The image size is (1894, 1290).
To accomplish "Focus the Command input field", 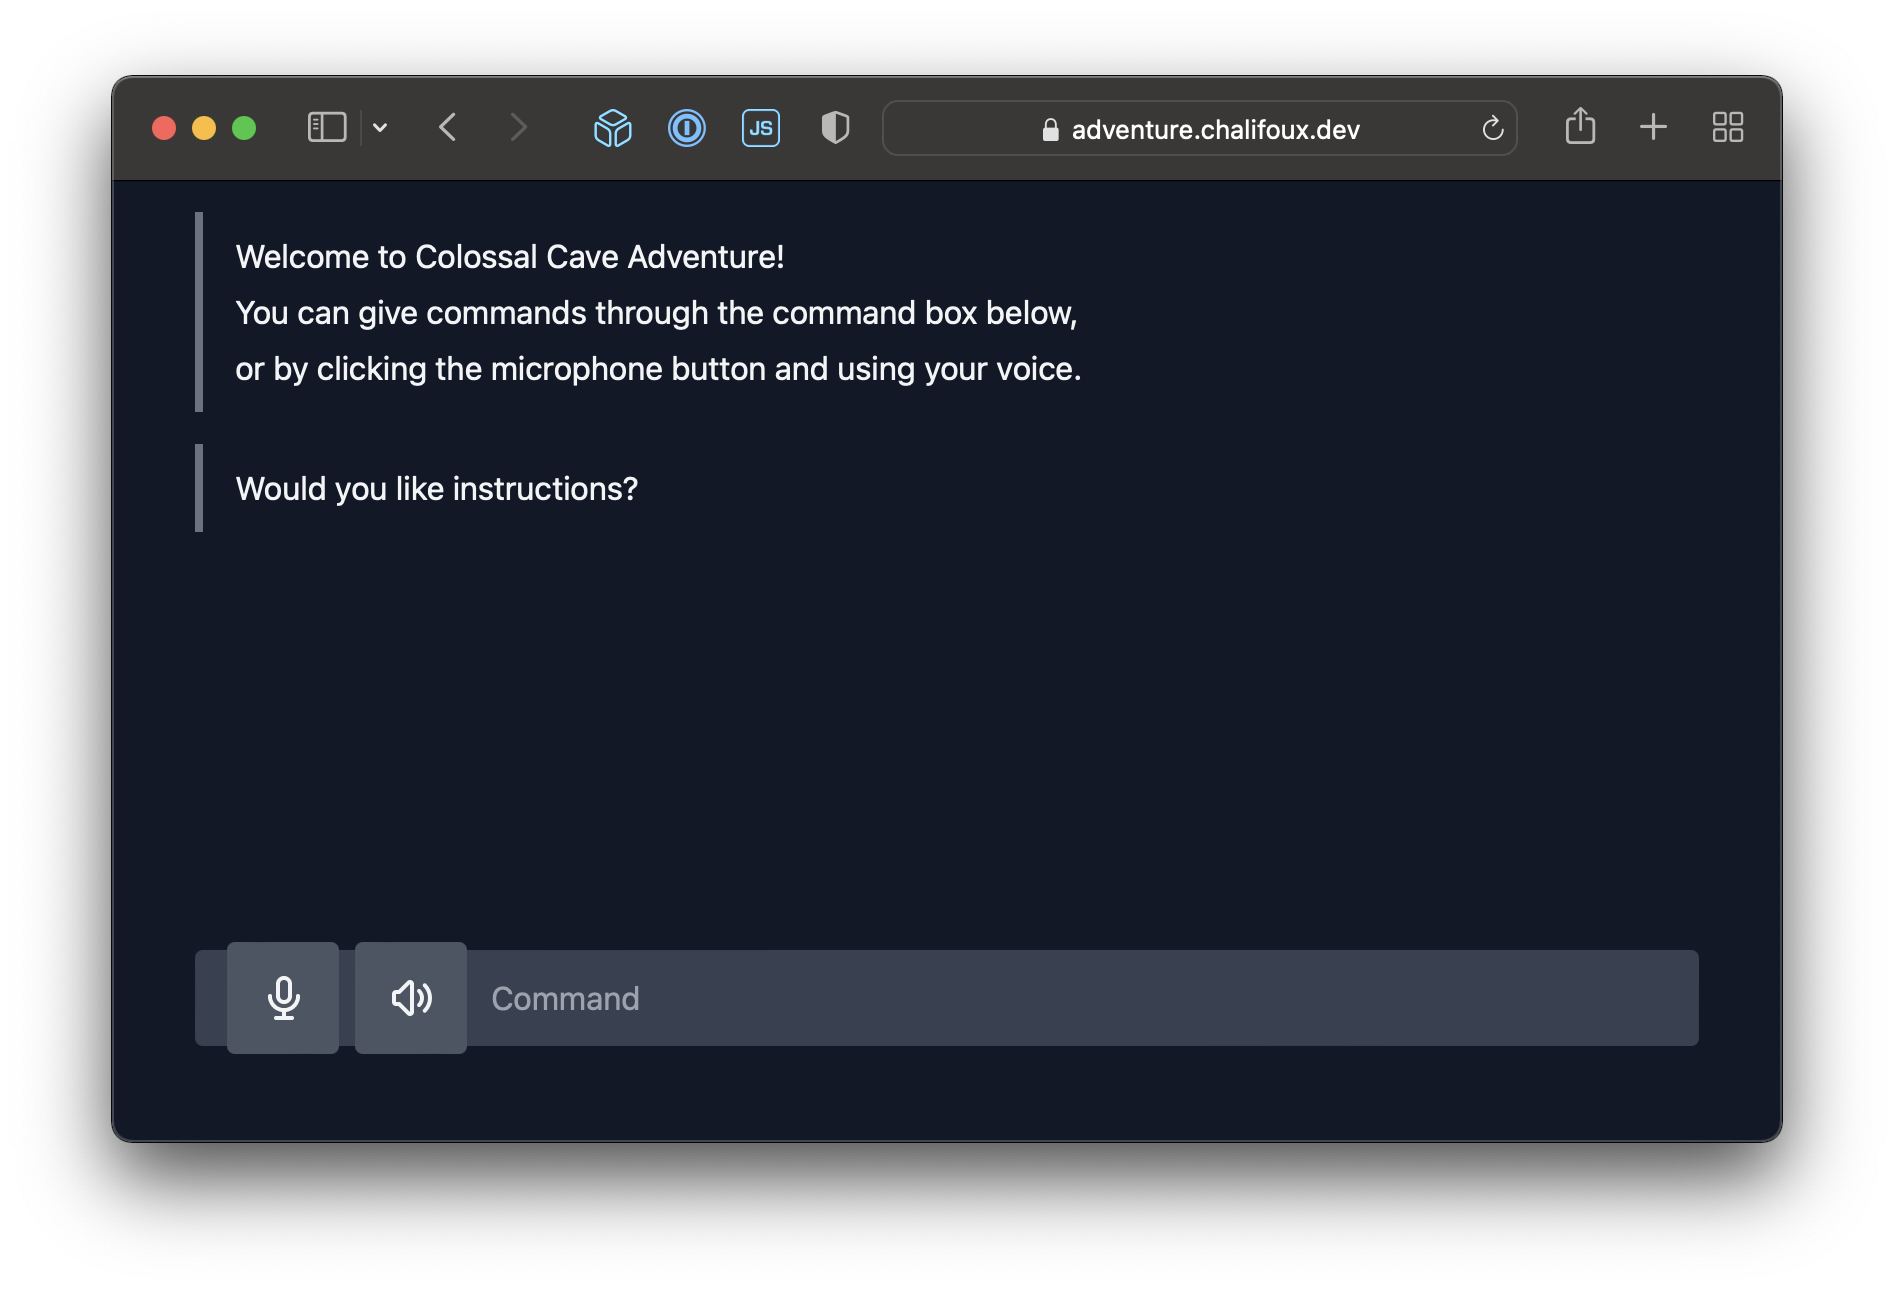I will 1080,998.
